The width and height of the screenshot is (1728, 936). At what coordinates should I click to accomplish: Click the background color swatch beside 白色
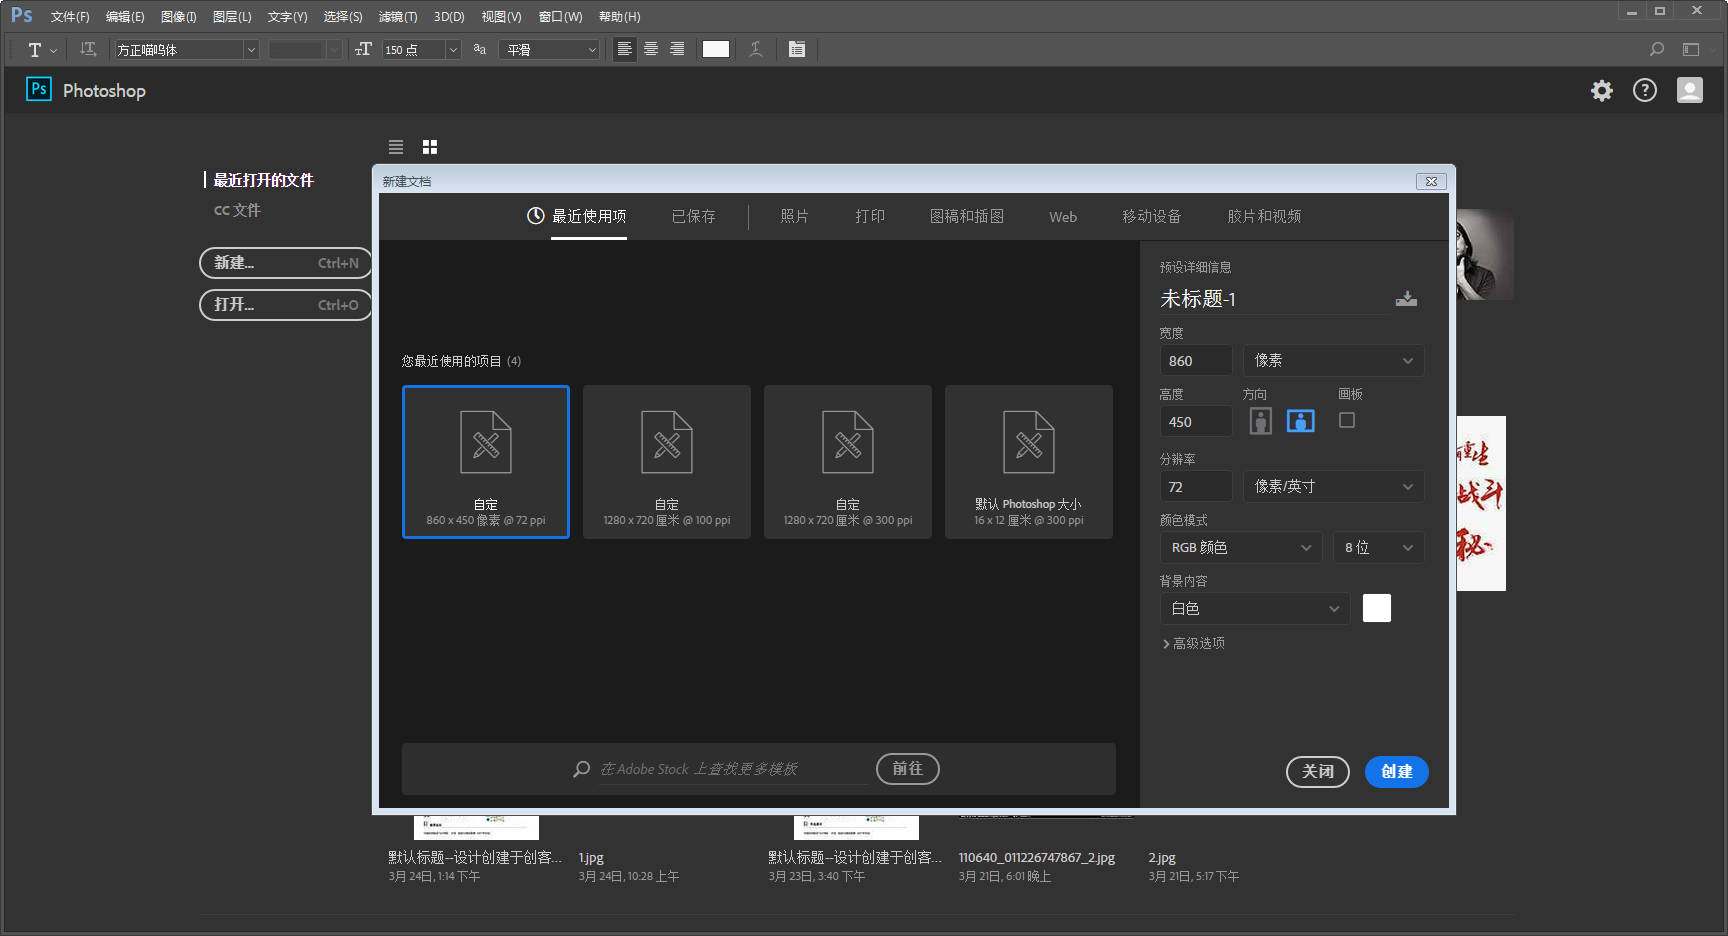1377,608
